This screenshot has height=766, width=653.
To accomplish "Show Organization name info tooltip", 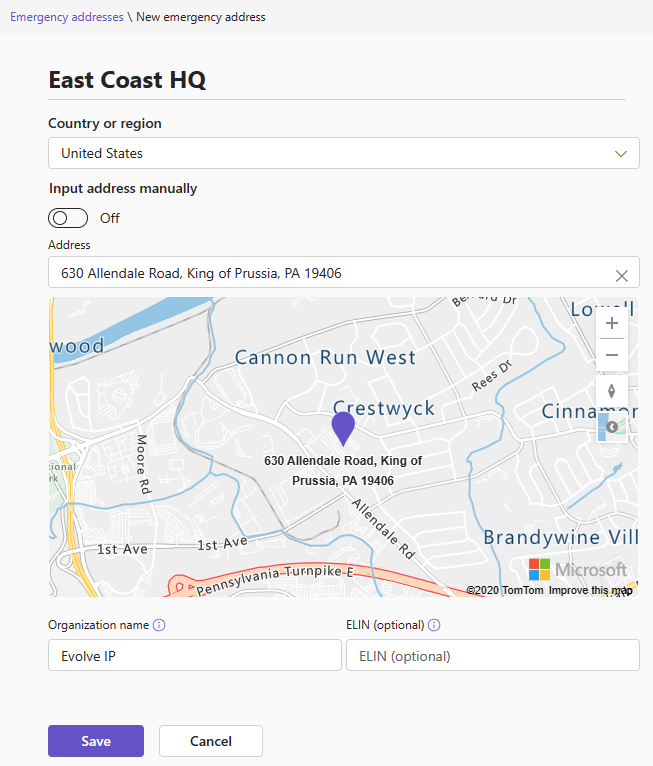I will click(159, 625).
